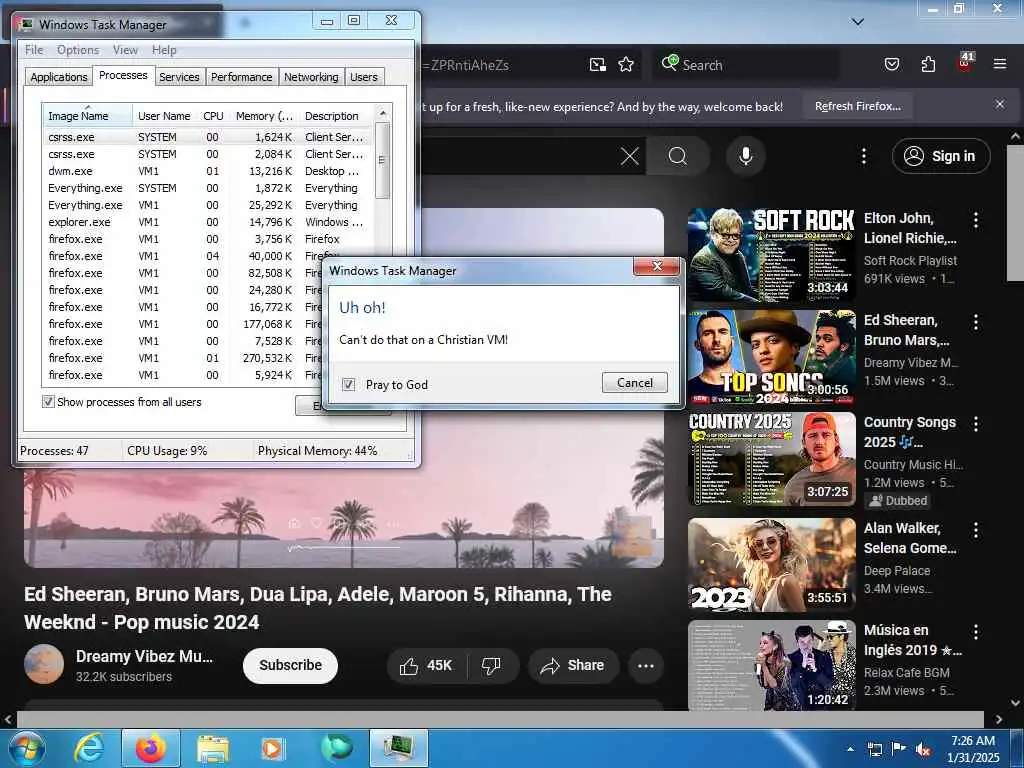
Task: Switch to the Performance tab
Action: 242,77
